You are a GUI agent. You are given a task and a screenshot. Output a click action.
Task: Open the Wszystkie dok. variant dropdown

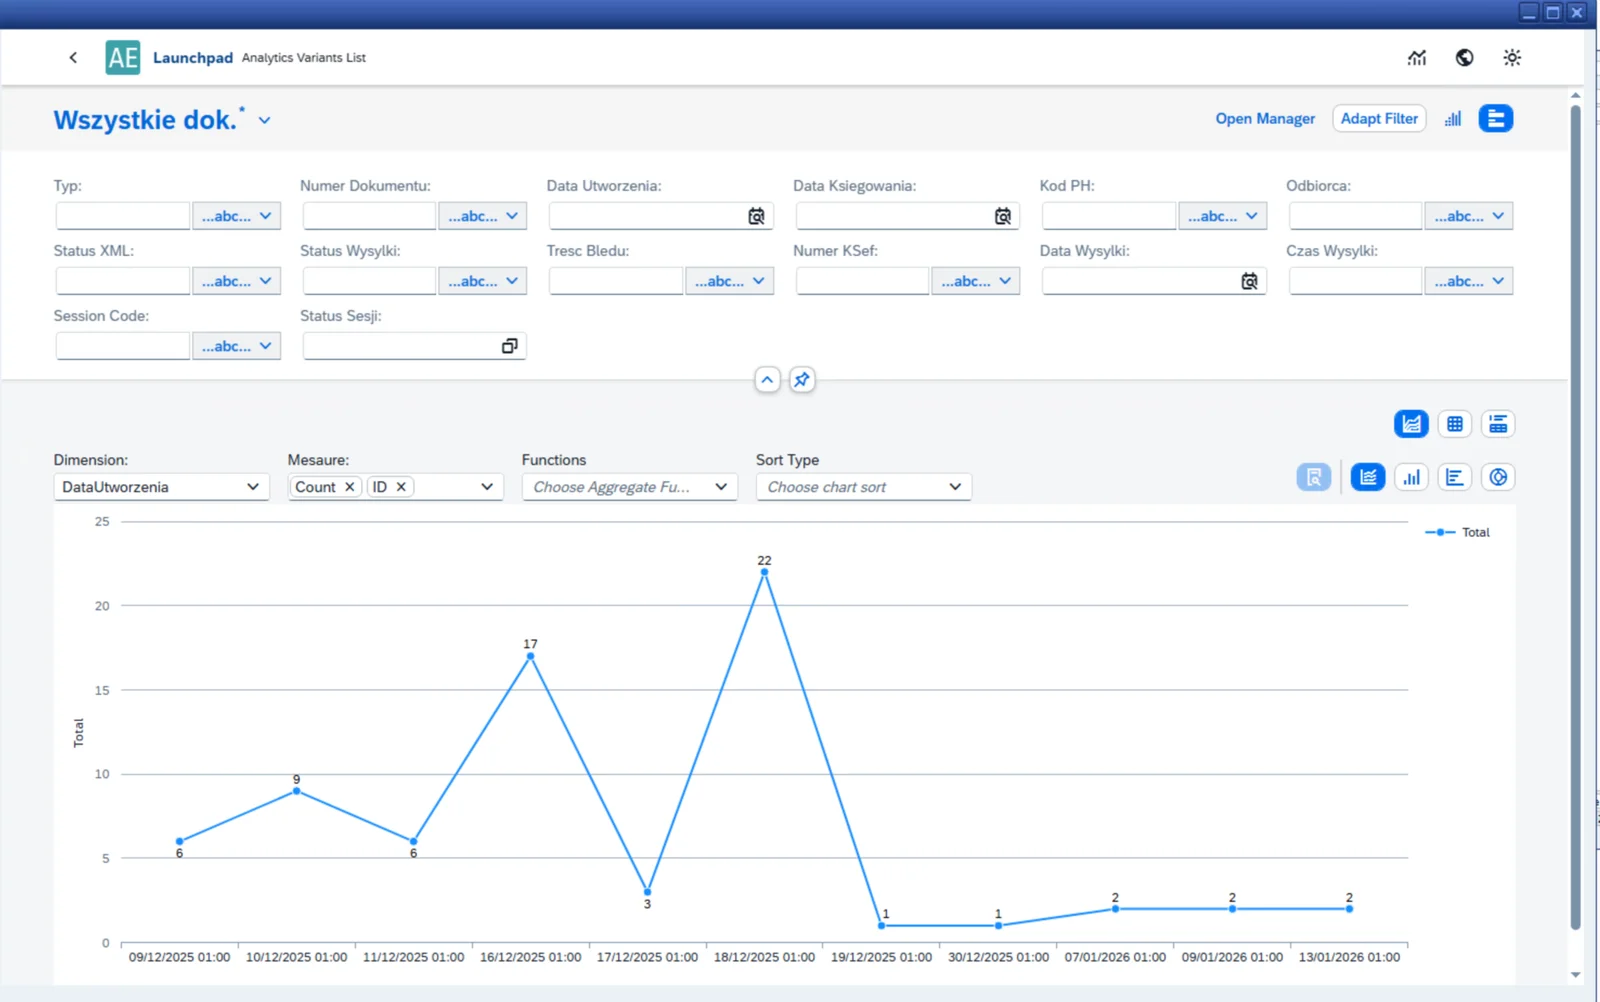[x=264, y=120]
